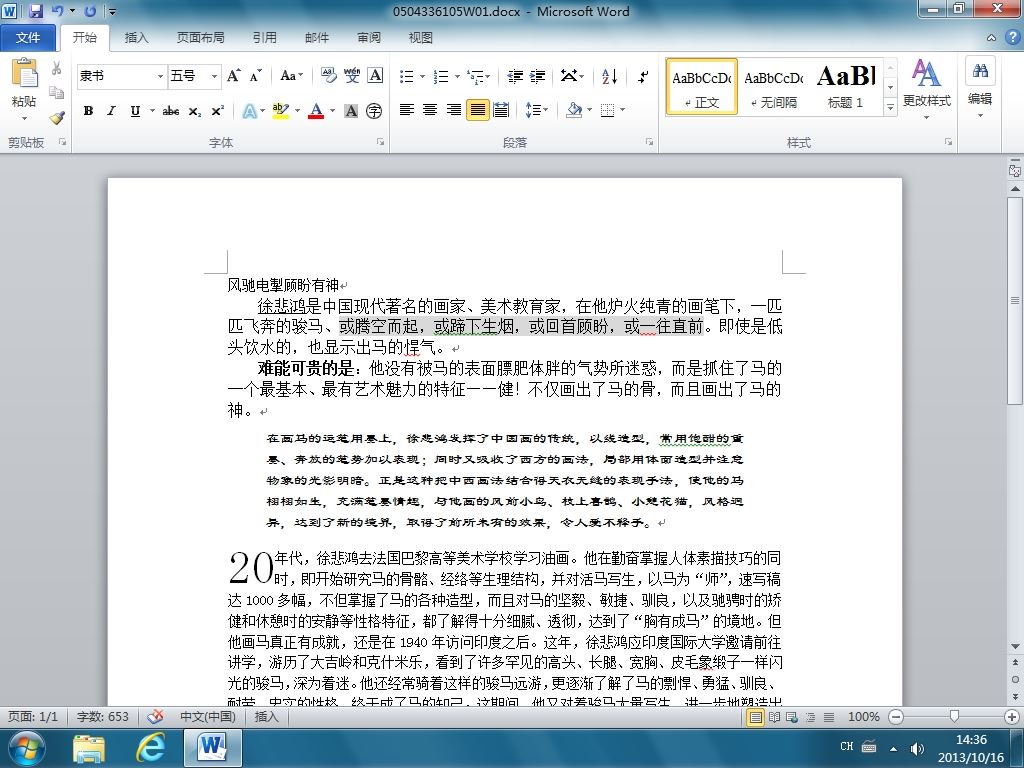The height and width of the screenshot is (768, 1024).
Task: Click the character border A icon
Action: point(375,76)
